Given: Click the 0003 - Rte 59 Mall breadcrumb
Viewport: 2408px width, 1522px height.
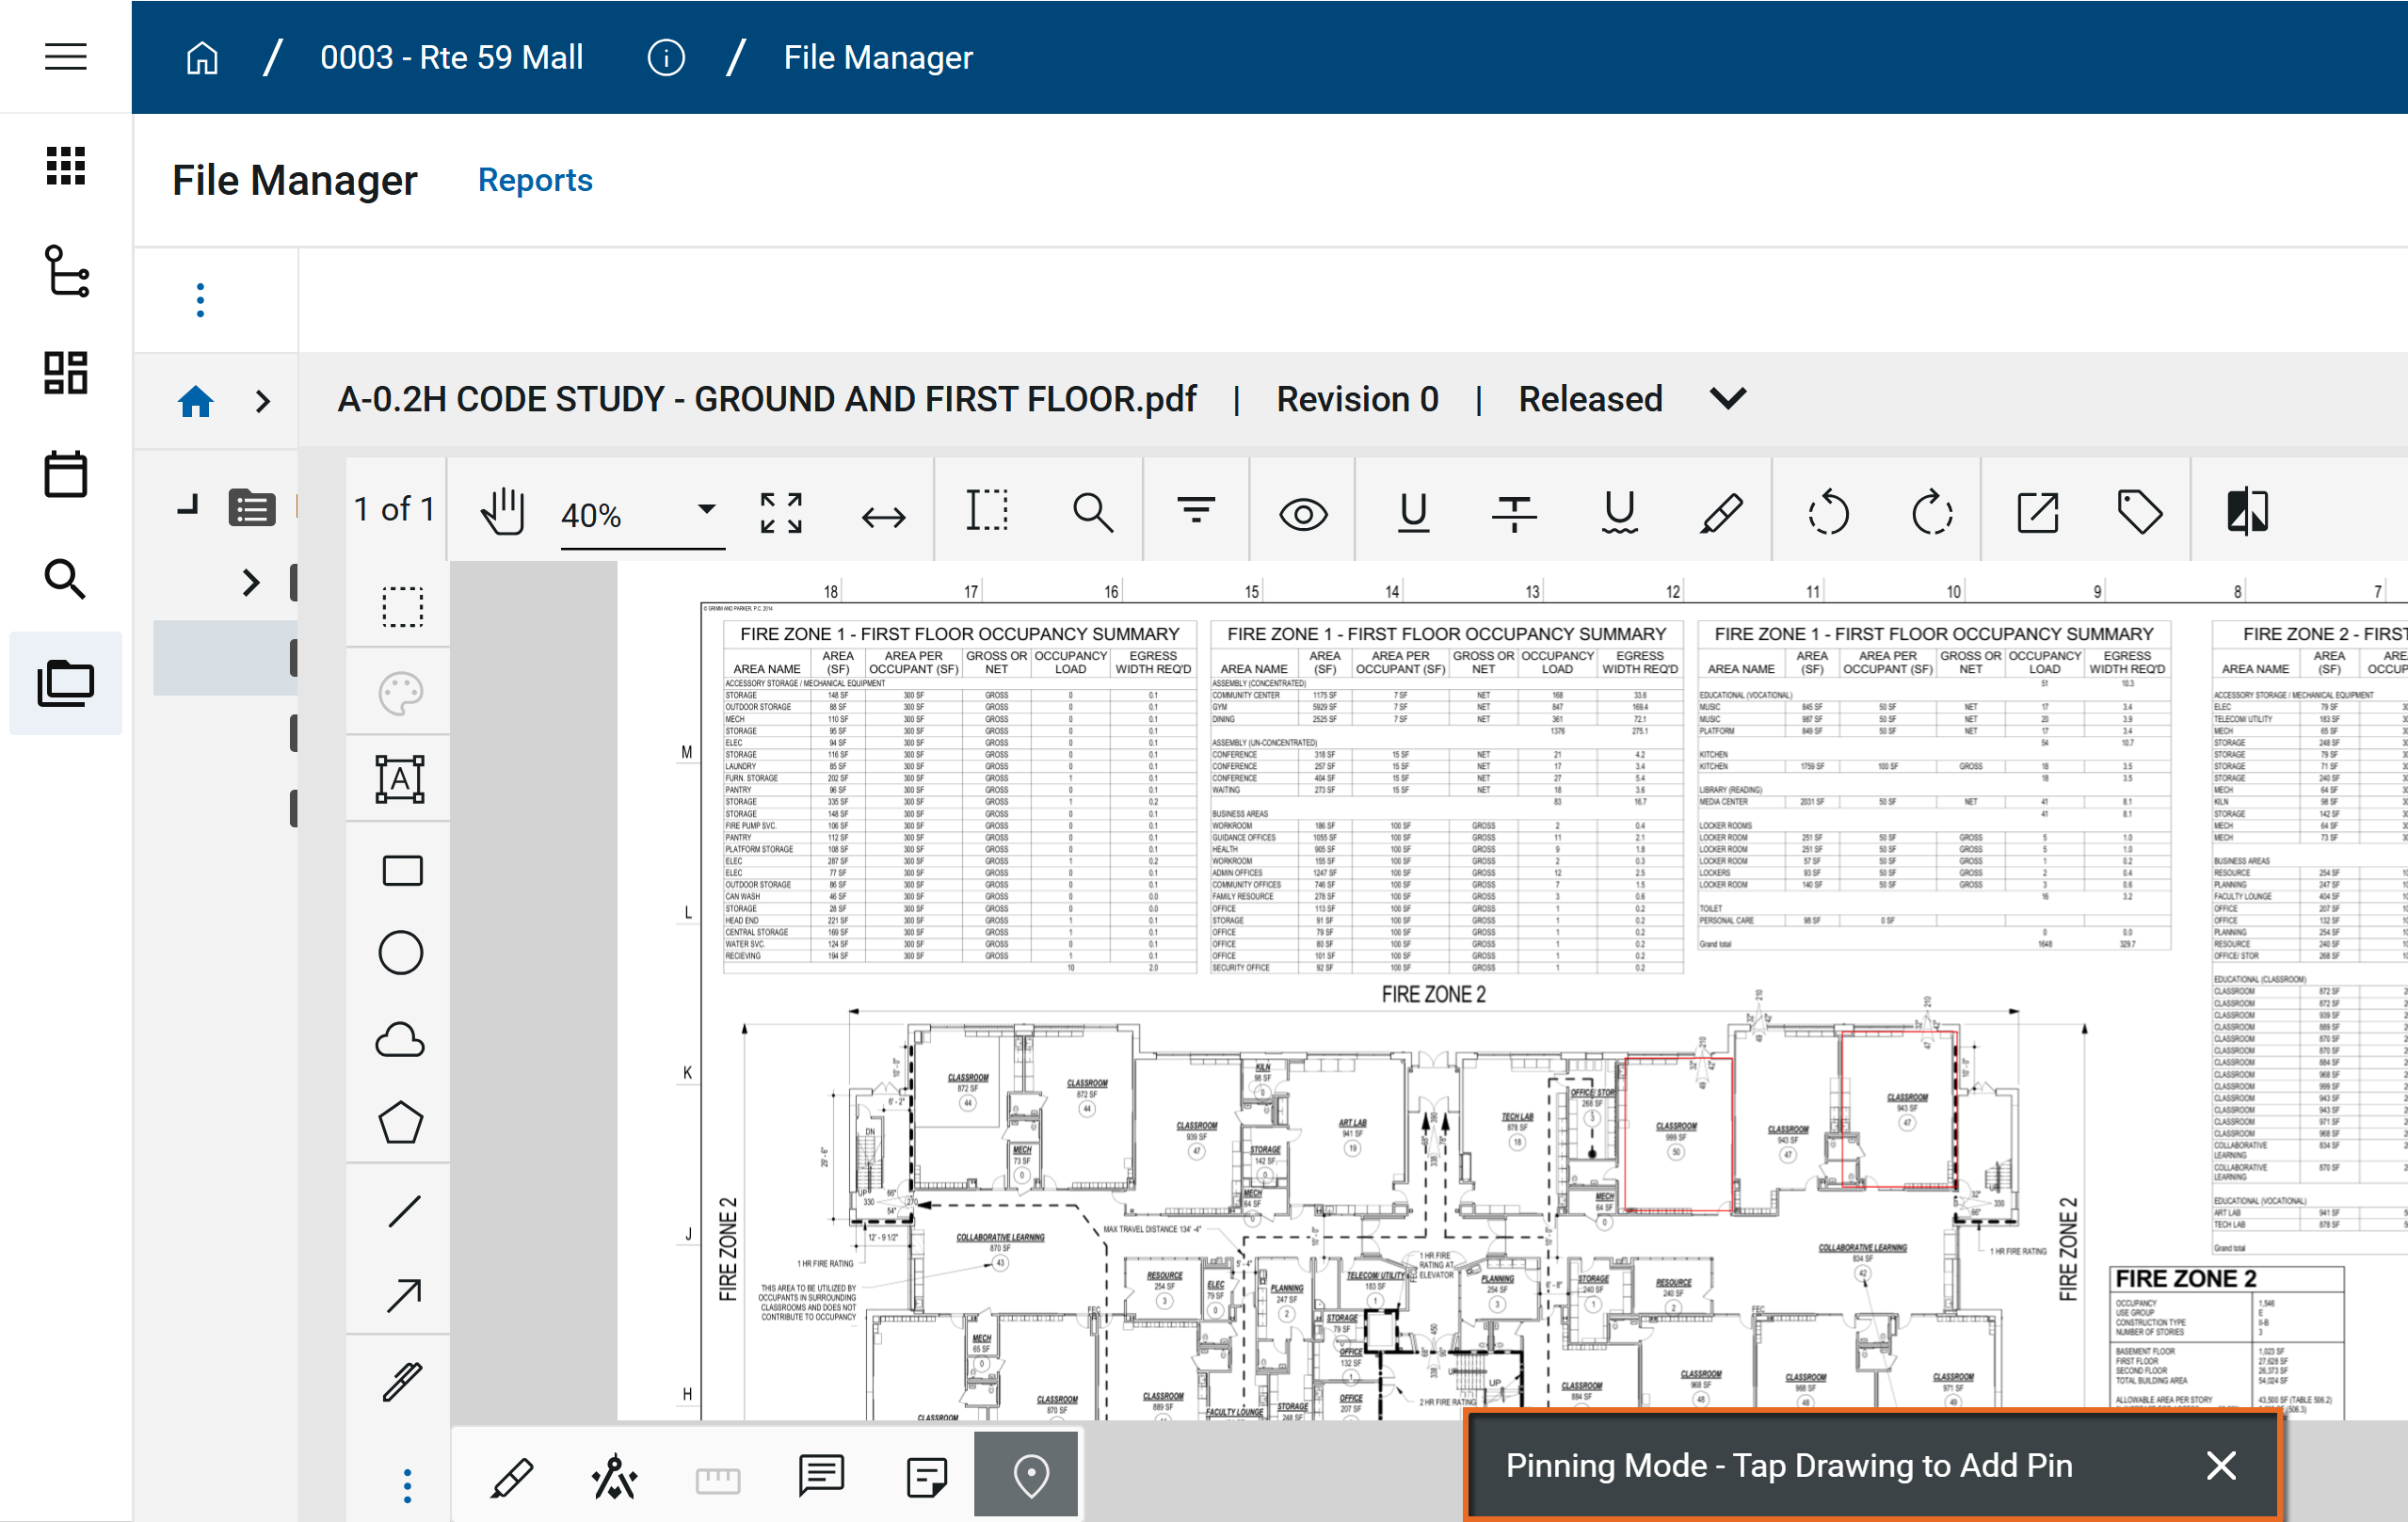Looking at the screenshot, I should click(x=451, y=57).
